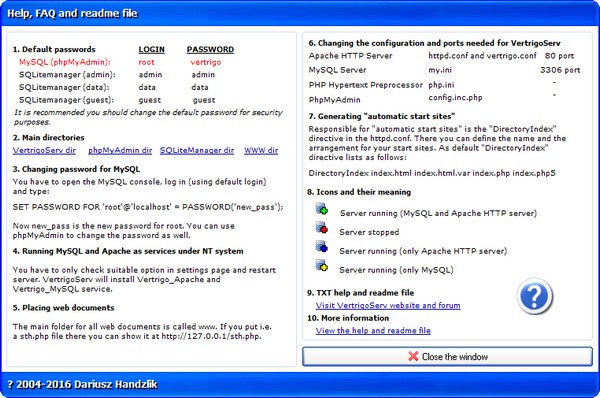Click the '10. More information' heading

click(x=348, y=318)
